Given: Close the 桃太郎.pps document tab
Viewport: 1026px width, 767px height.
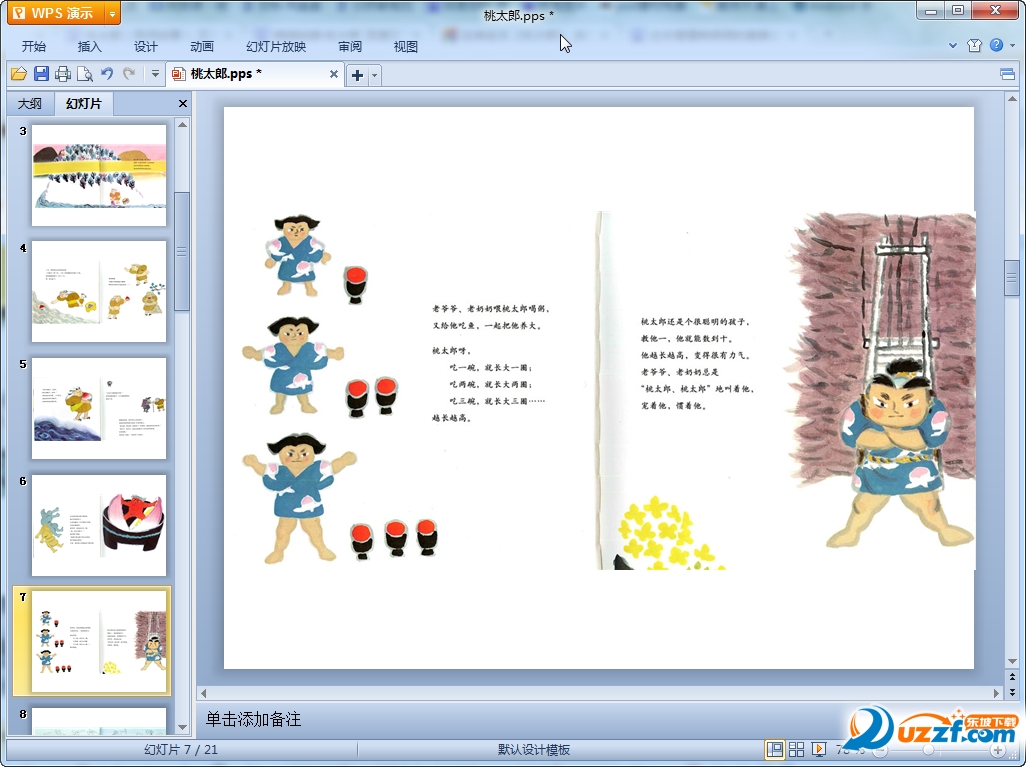Looking at the screenshot, I should pyautogui.click(x=334, y=74).
